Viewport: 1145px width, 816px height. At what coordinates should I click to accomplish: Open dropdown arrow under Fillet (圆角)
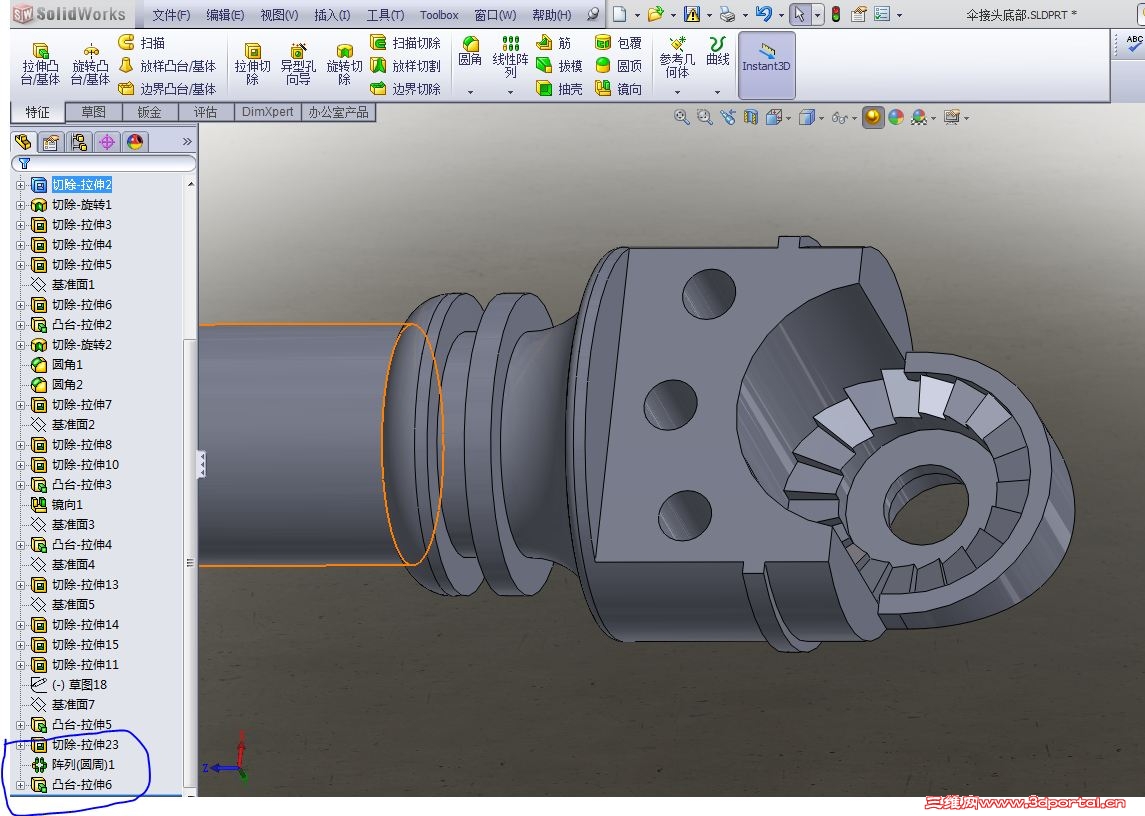pyautogui.click(x=470, y=92)
